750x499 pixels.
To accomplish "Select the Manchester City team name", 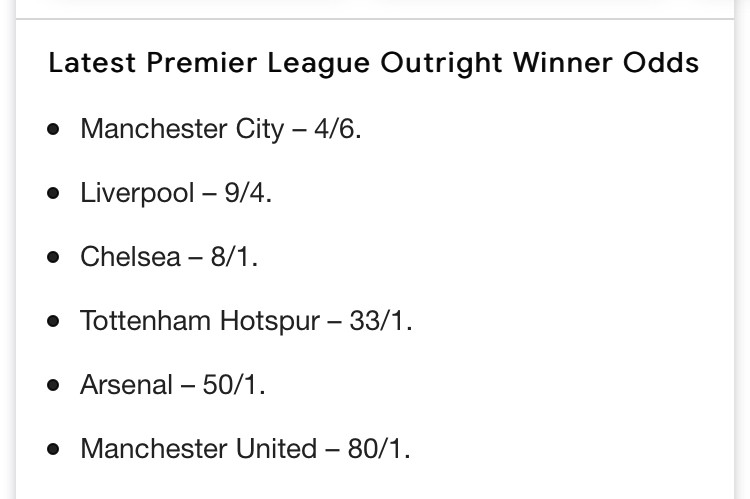I will [182, 129].
